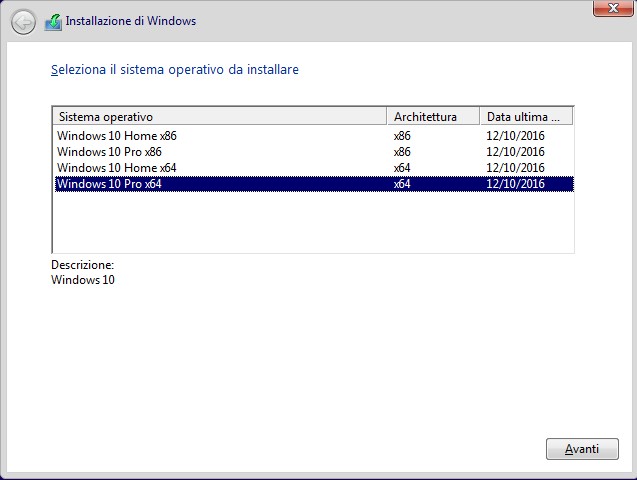637x480 pixels.
Task: Click x86 architecture cell of Home x86 row
Action: click(402, 136)
